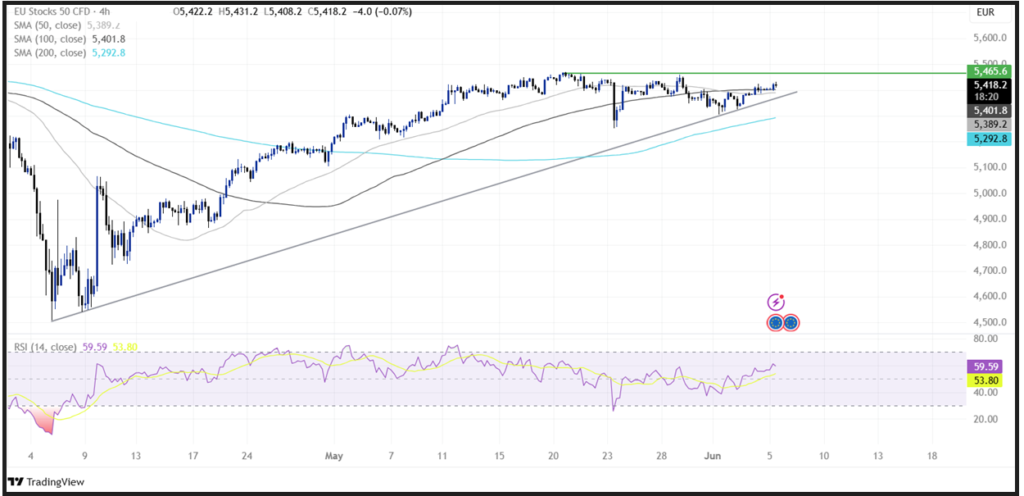Click the purple 59.59 value in the RSI legend
The image size is (1024, 496).
point(93,347)
